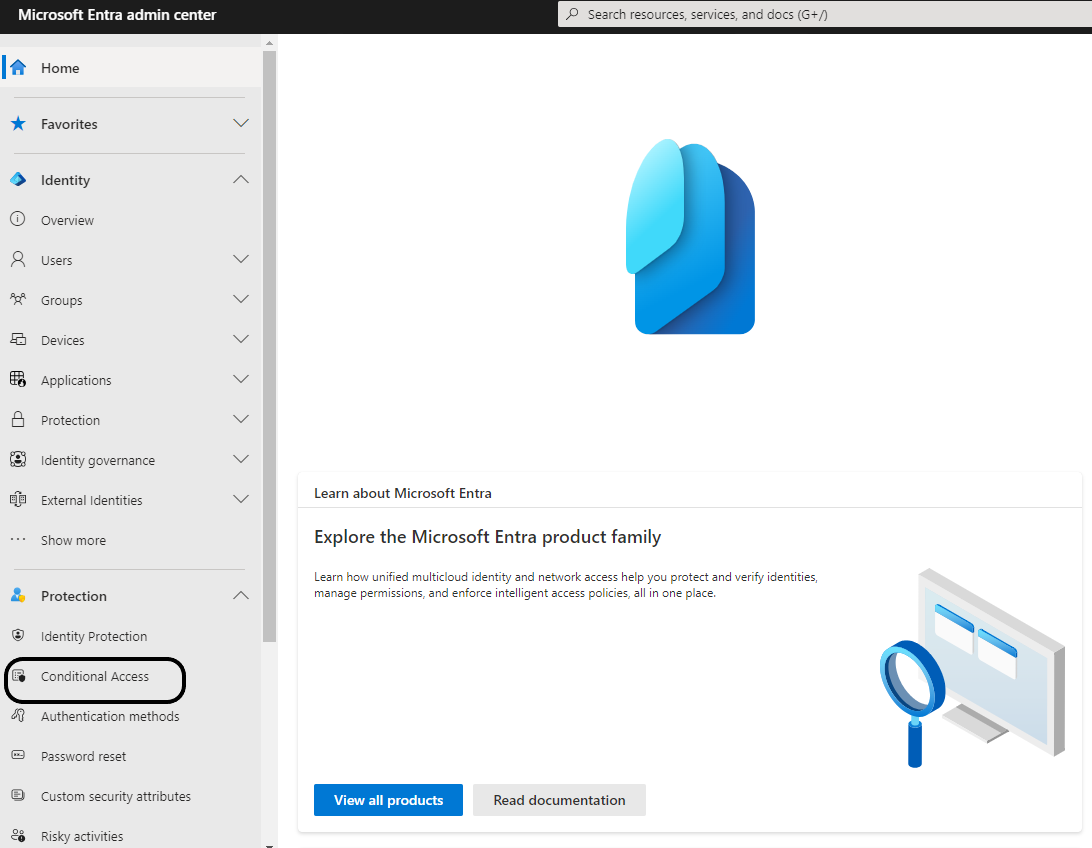Expand the Applications submenu chevron
1092x848 pixels.
pyautogui.click(x=241, y=379)
